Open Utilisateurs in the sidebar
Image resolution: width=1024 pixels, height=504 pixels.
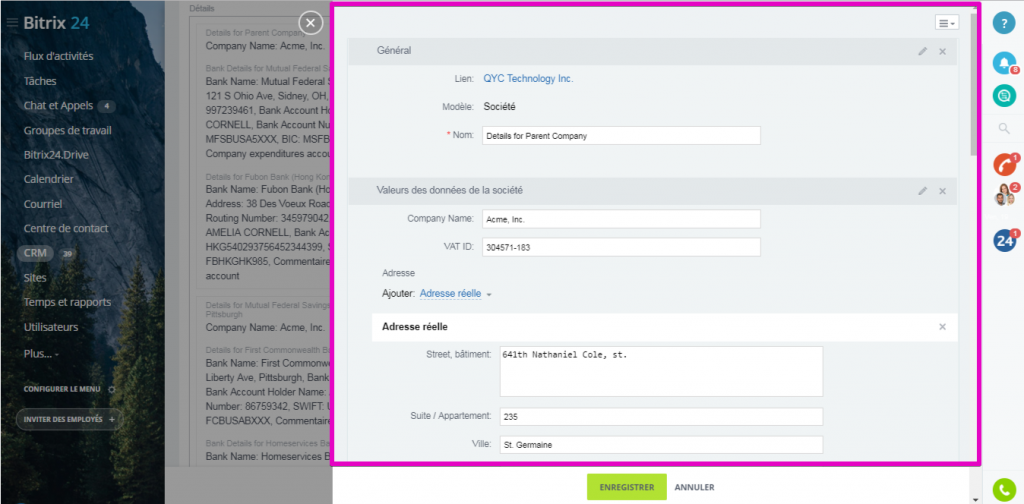[x=51, y=327]
